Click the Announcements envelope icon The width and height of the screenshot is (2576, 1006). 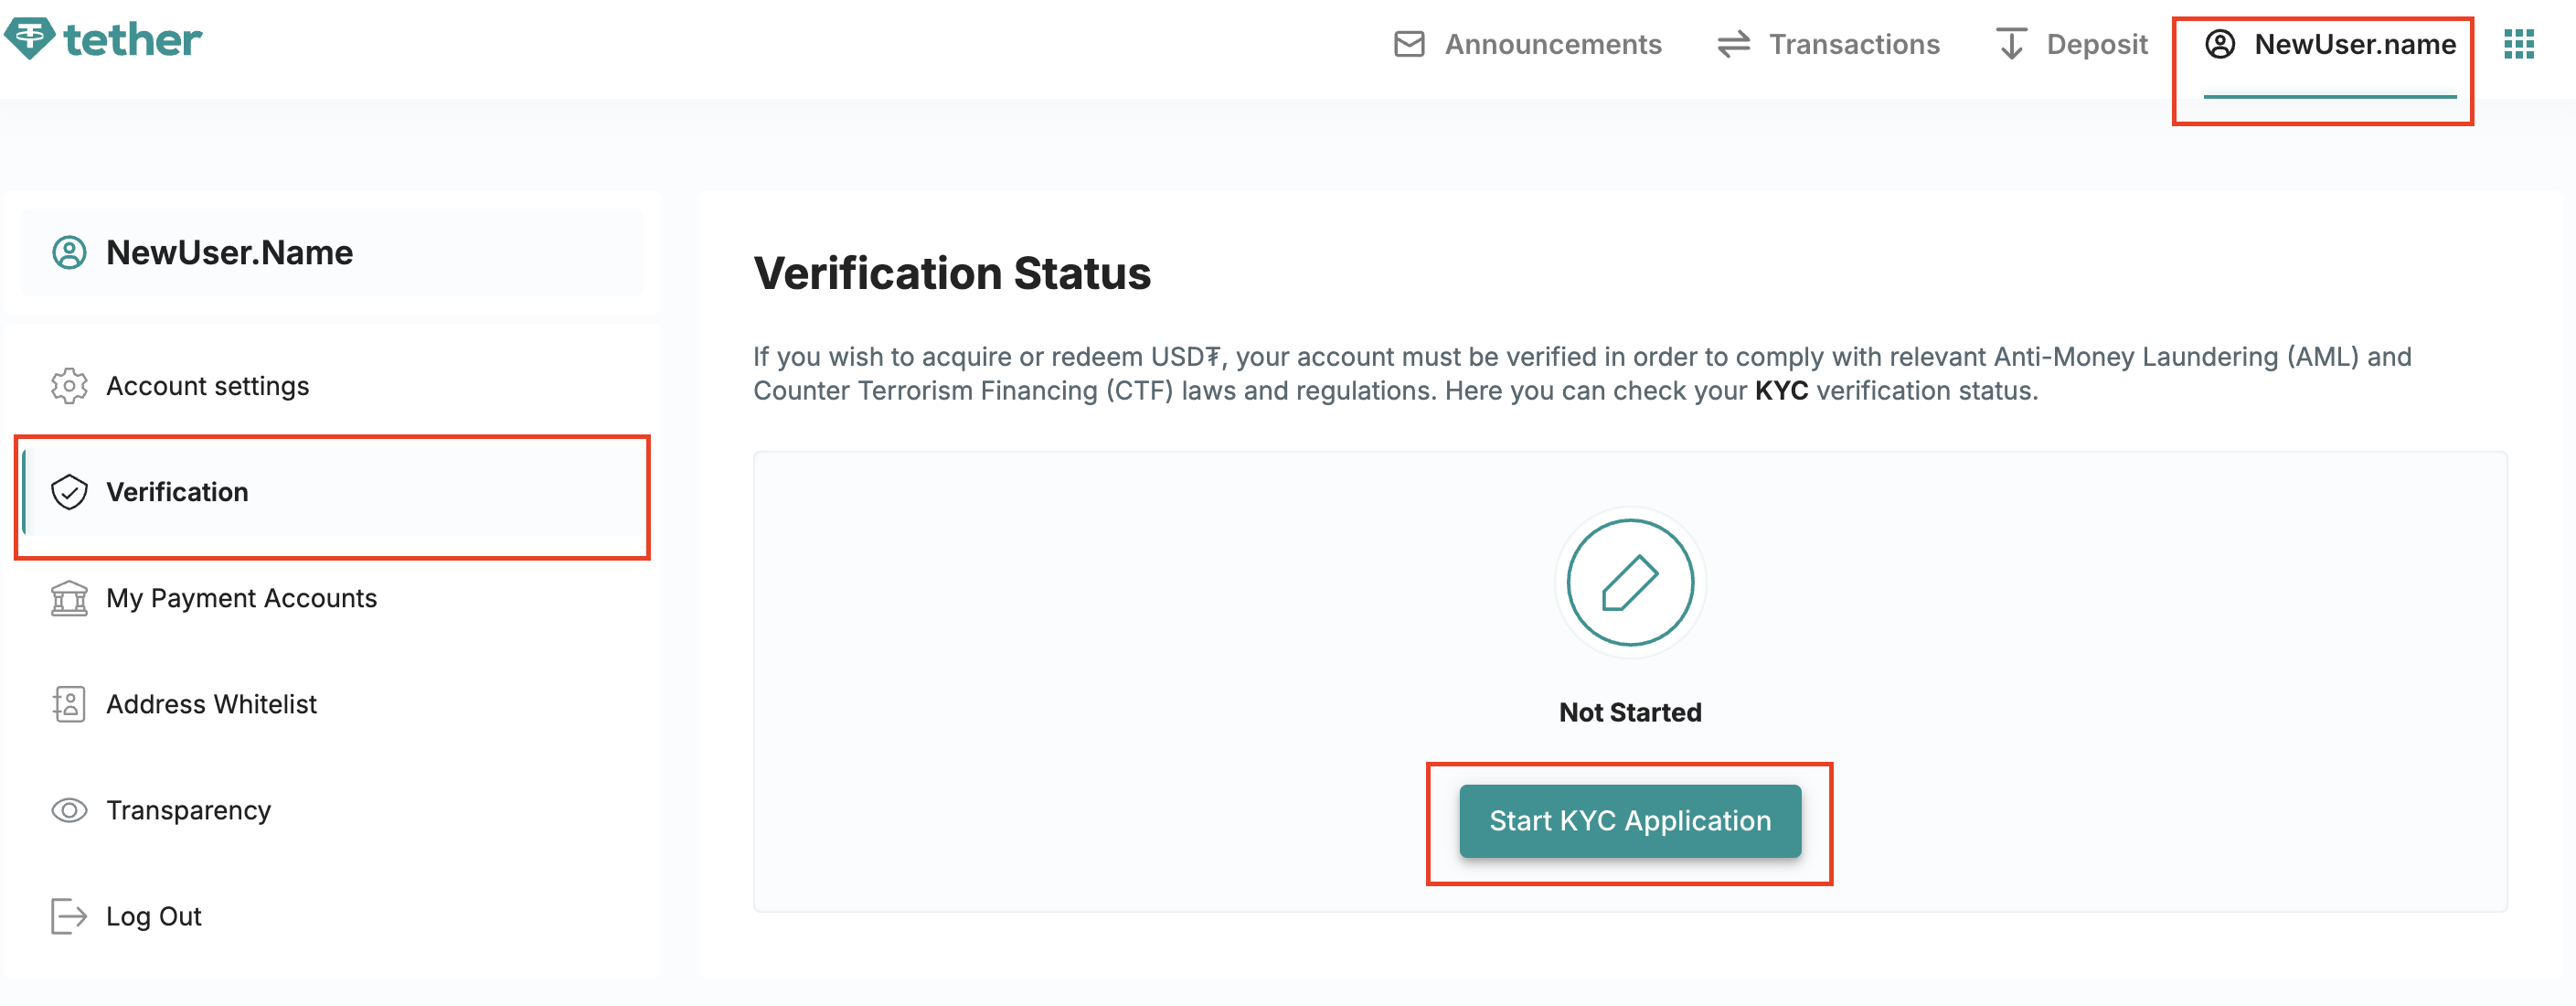(x=1409, y=45)
